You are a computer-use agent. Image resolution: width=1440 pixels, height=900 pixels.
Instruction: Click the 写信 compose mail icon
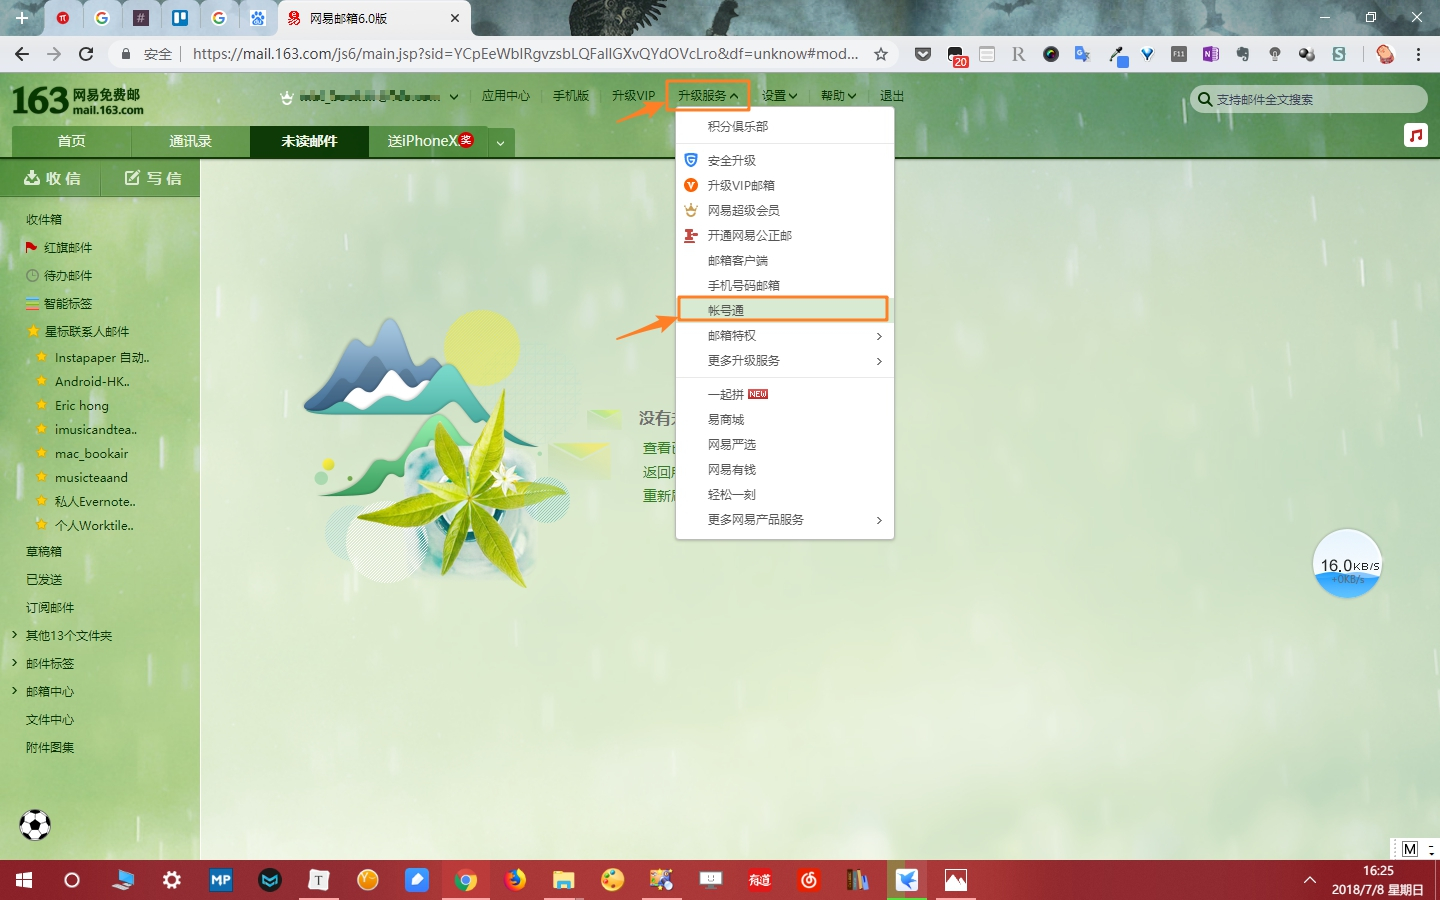coord(131,178)
